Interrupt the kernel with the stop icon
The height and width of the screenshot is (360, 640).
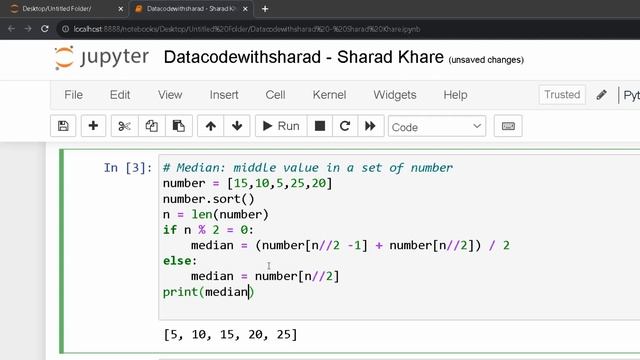click(x=320, y=126)
